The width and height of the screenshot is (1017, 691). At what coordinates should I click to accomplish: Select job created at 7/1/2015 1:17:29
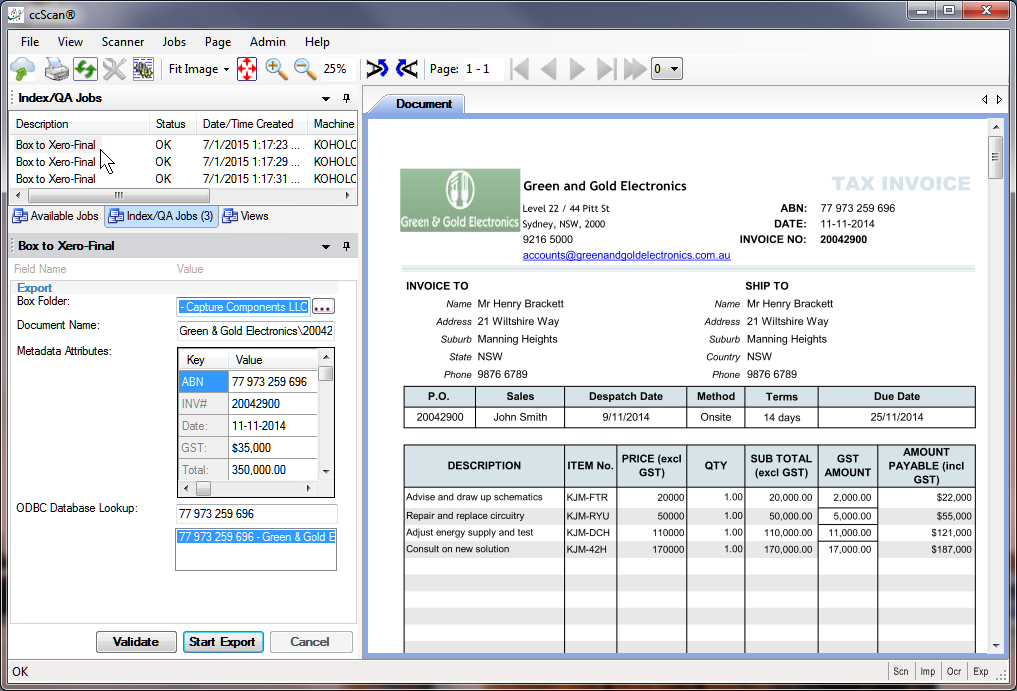click(184, 162)
